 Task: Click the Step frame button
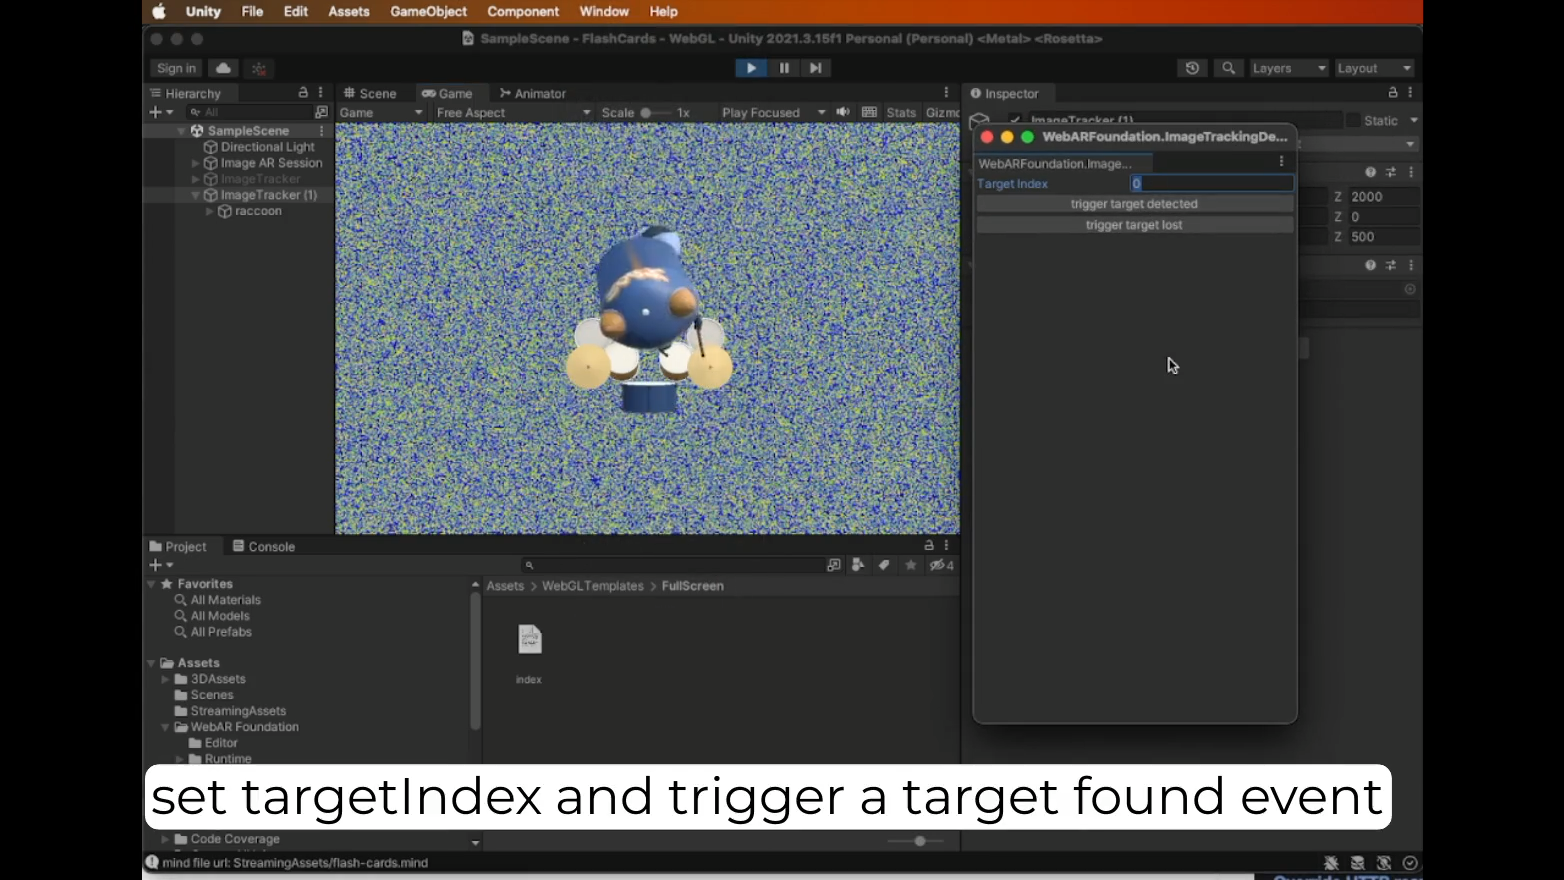click(x=816, y=68)
